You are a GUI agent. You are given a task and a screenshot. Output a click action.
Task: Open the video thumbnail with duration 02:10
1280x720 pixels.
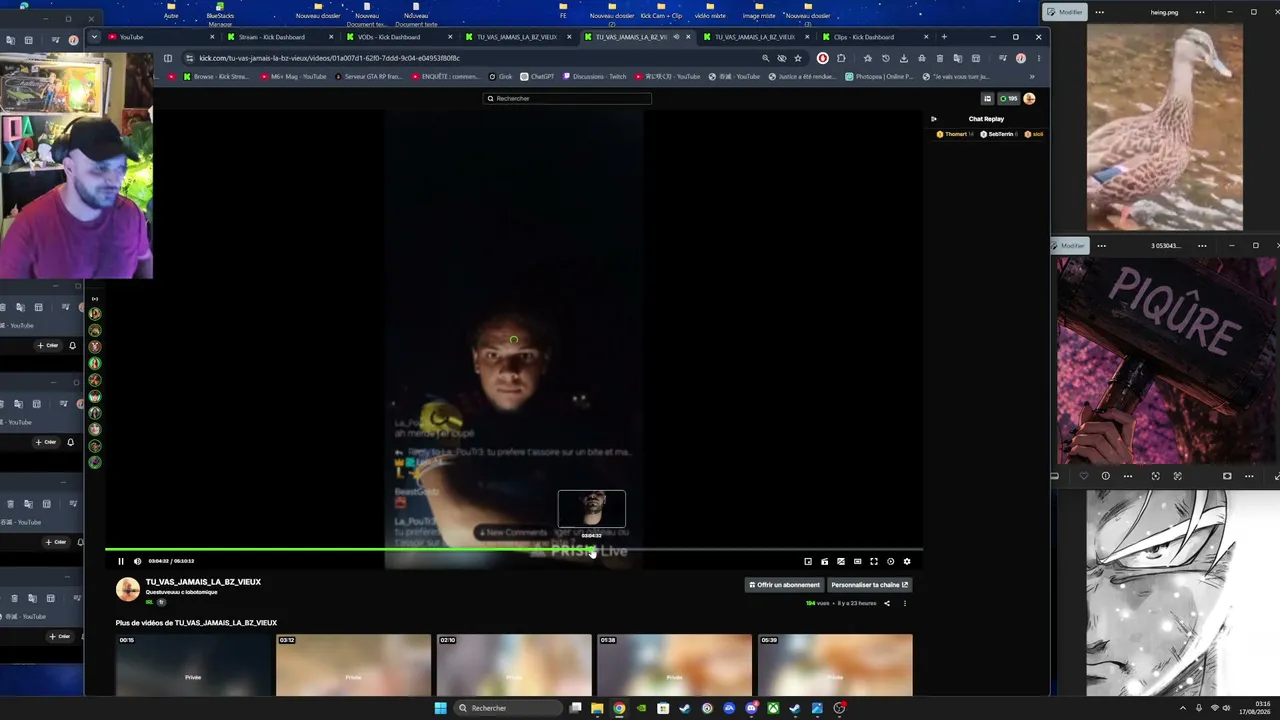point(514,665)
